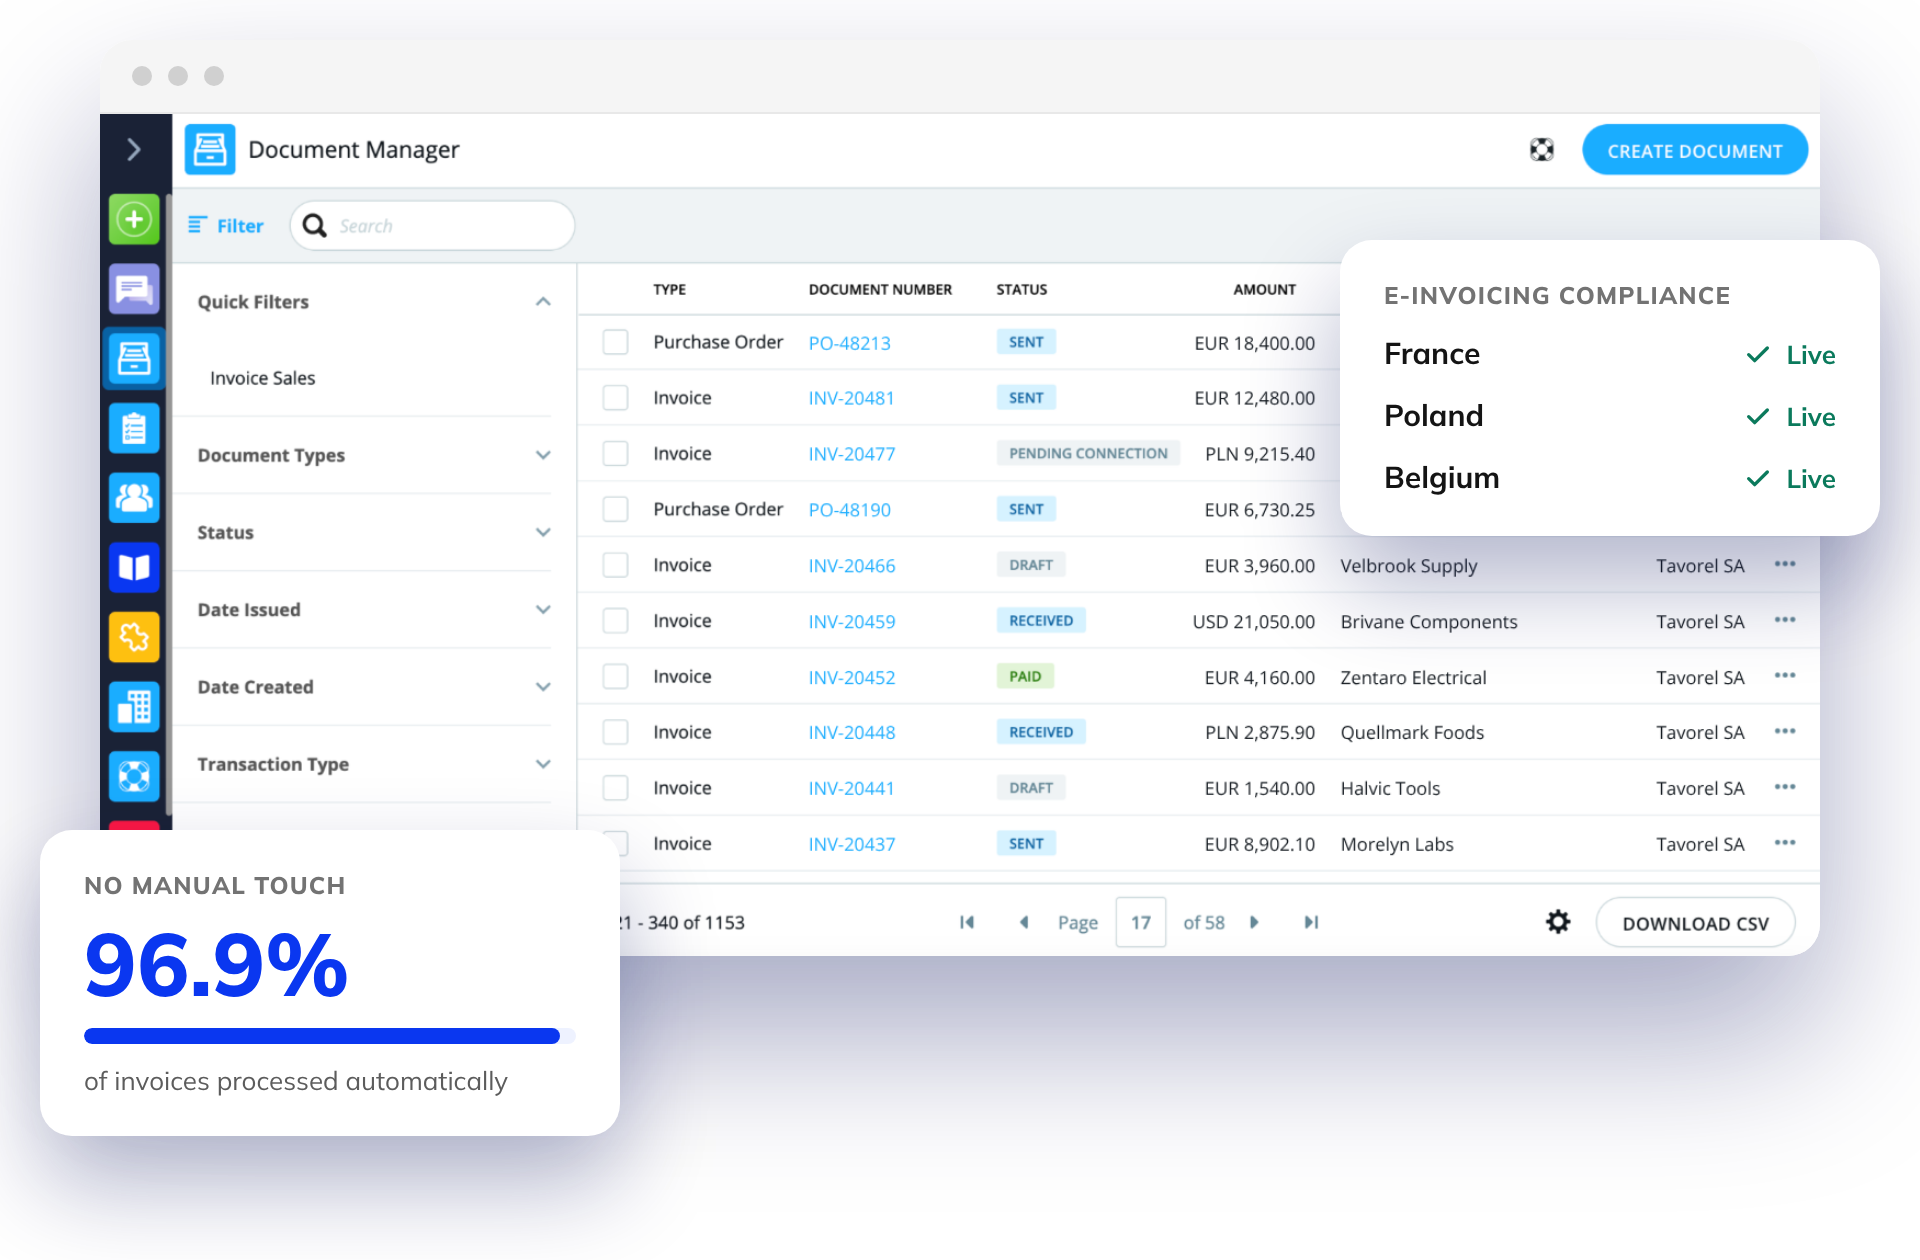Apply the Invoice Sales quick filter
1920x1260 pixels.
tap(262, 378)
